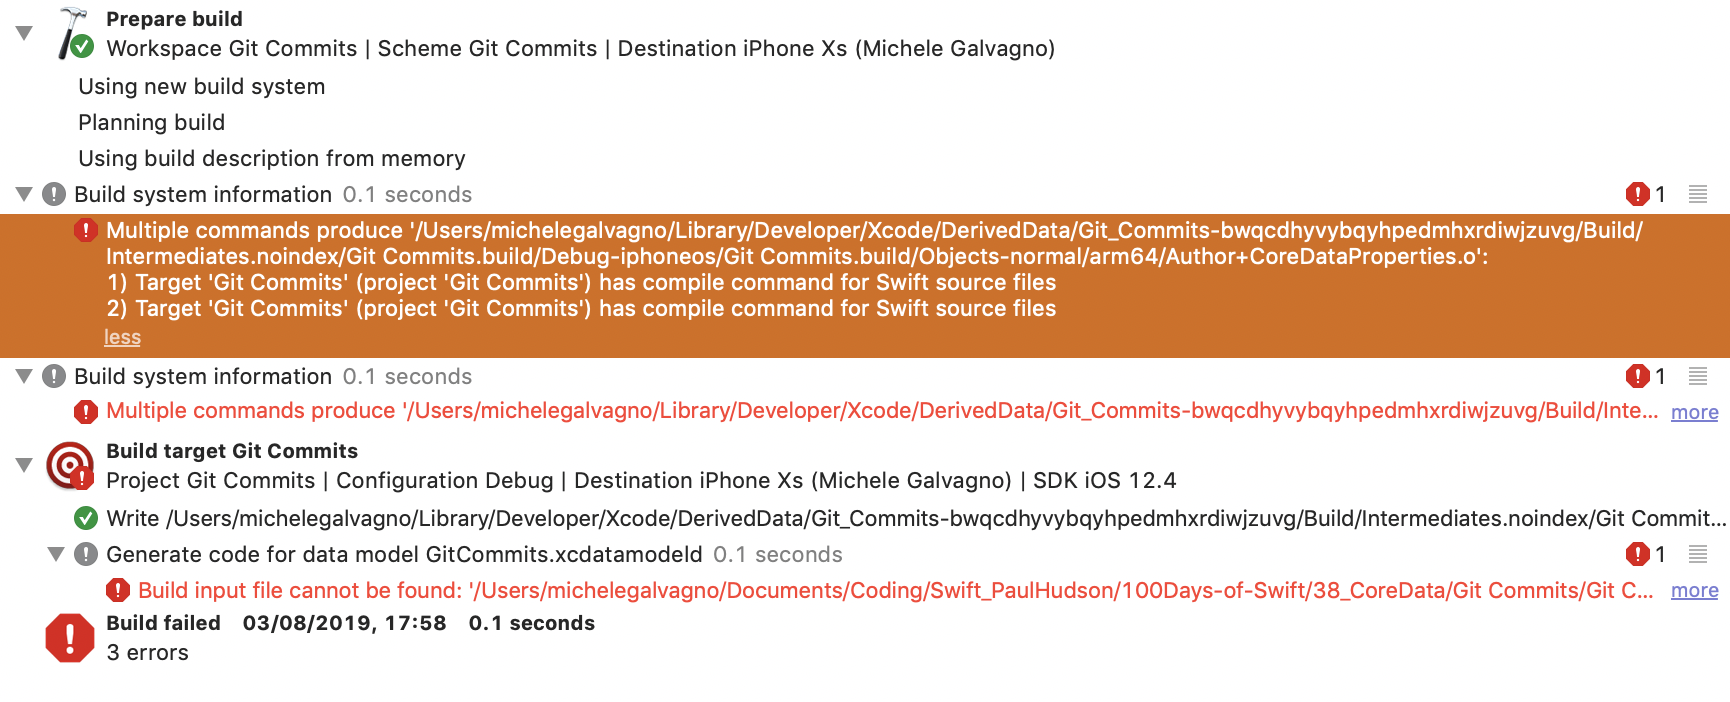Click the Build target Git Commits icon
The height and width of the screenshot is (702, 1730).
pos(70,466)
